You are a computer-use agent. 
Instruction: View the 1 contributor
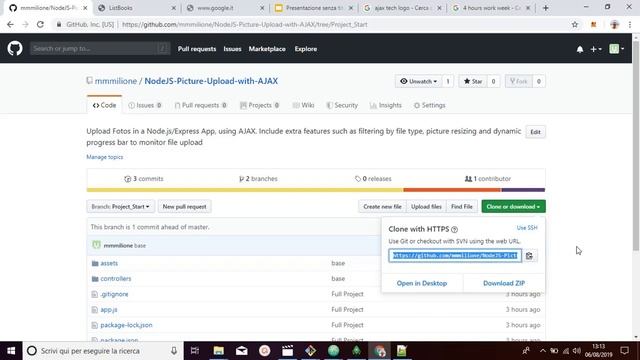pos(488,179)
